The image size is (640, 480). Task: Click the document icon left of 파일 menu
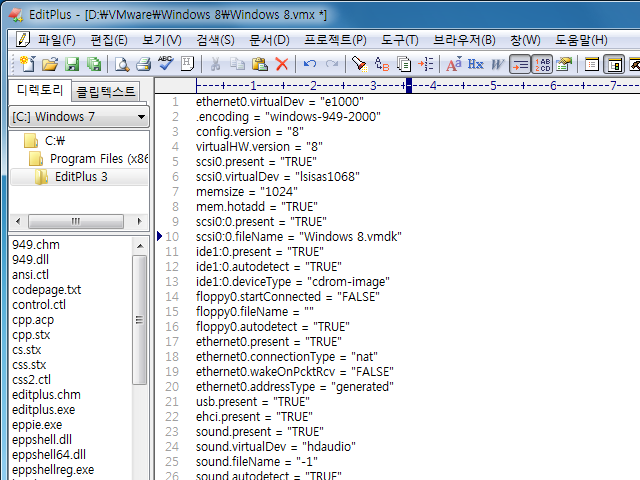click(22, 39)
